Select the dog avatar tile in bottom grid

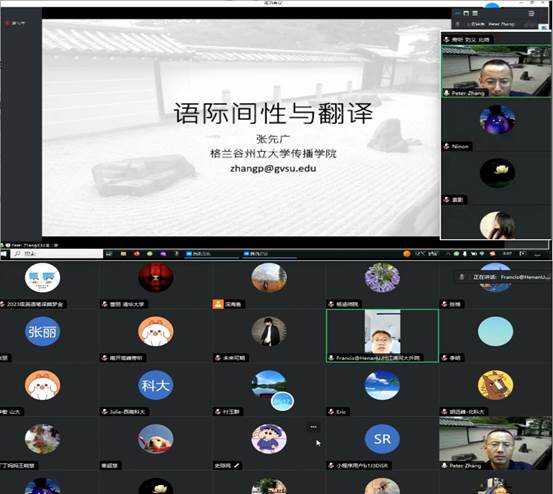156,439
